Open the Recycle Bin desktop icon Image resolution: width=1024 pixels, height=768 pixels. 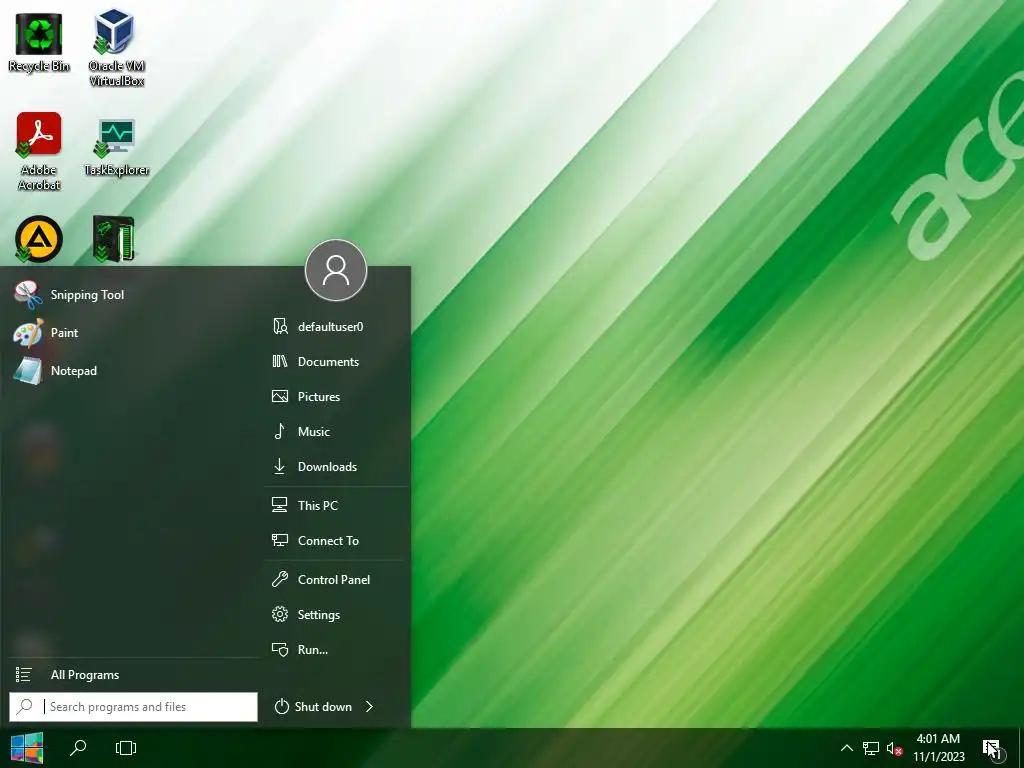tap(39, 42)
